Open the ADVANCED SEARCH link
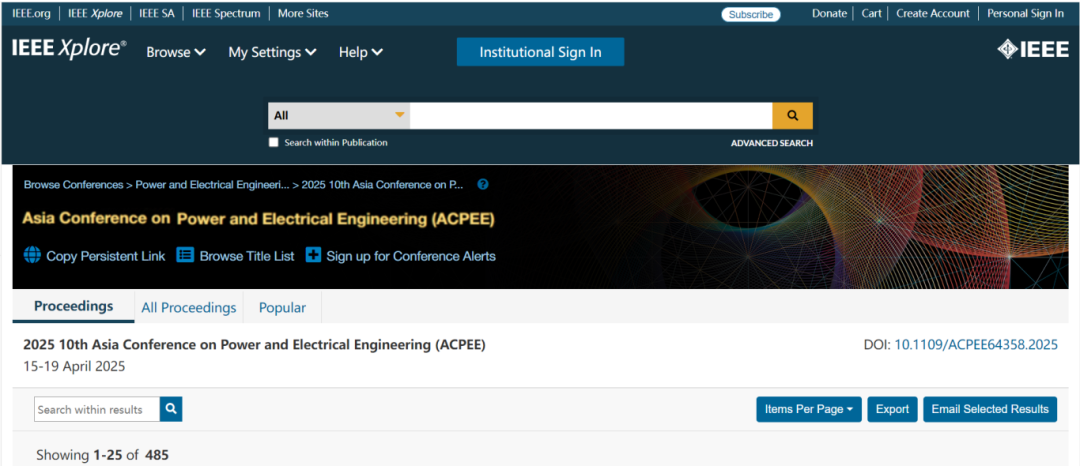 point(771,143)
